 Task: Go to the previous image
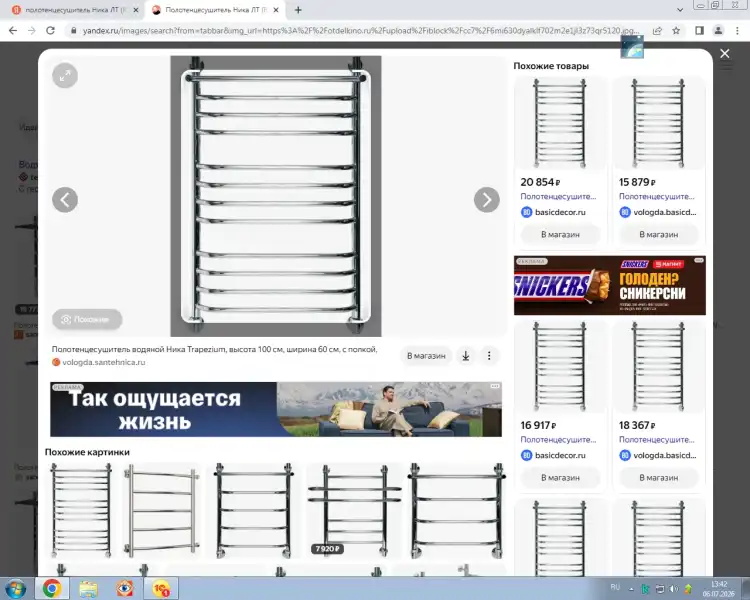(65, 200)
